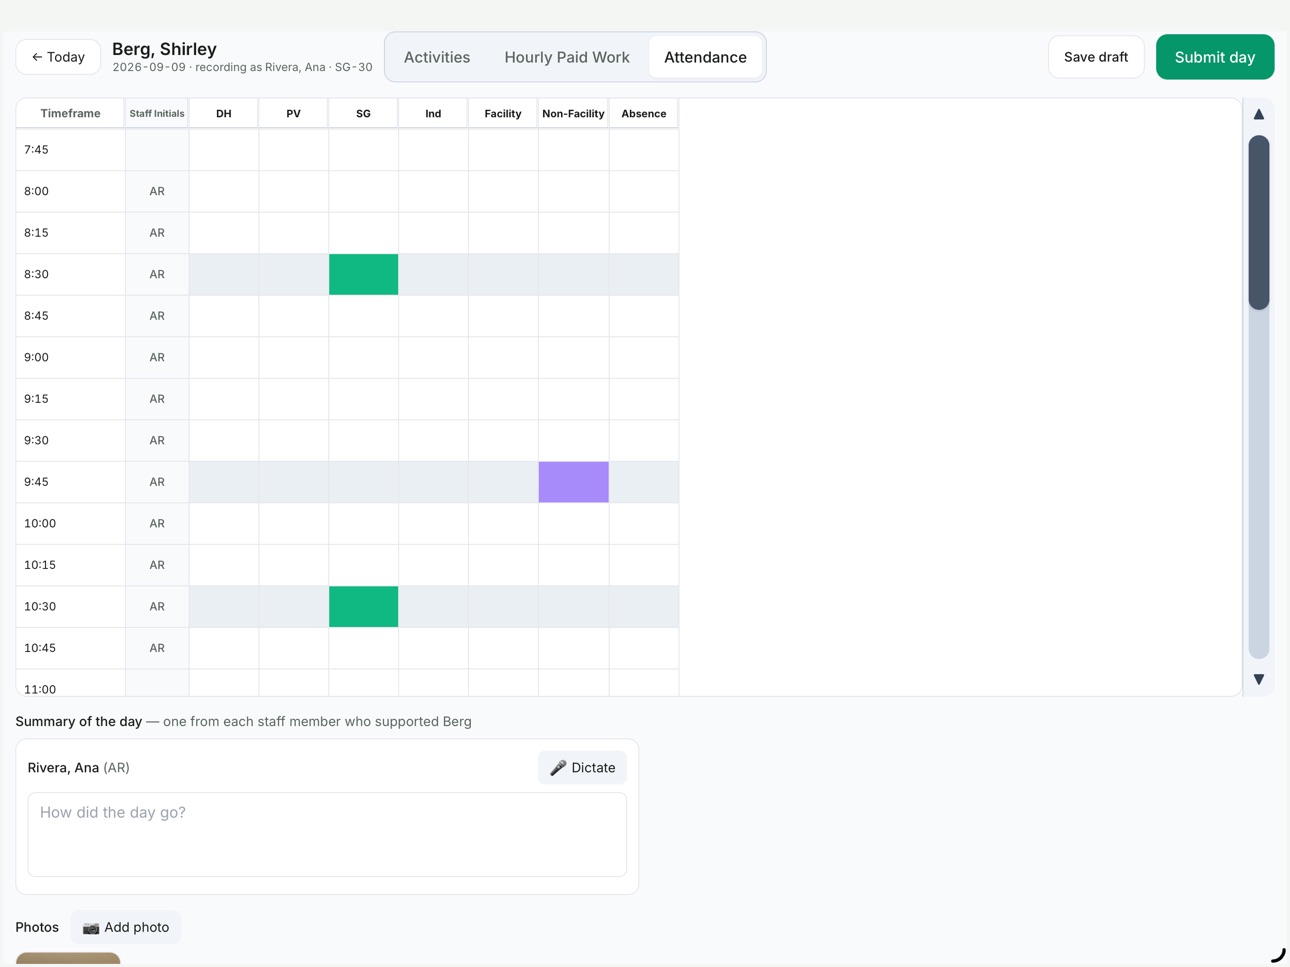Focus the 'How did the day go?' field
This screenshot has width=1290, height=967.
coord(327,834)
